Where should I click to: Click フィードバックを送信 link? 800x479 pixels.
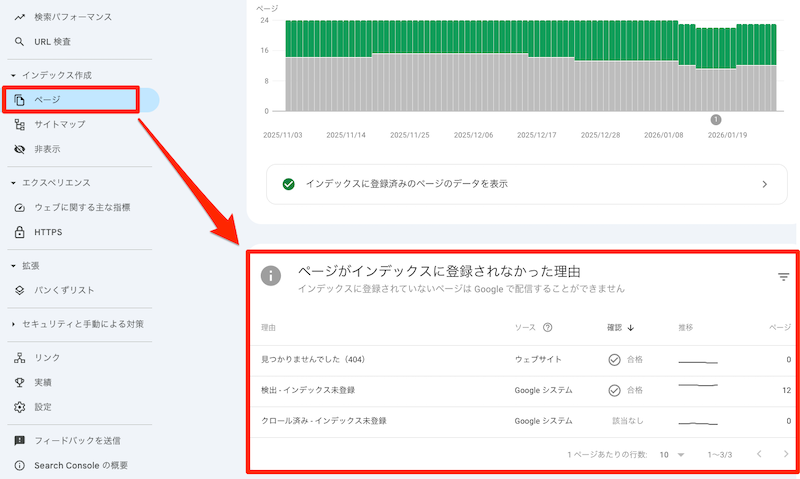[76, 440]
